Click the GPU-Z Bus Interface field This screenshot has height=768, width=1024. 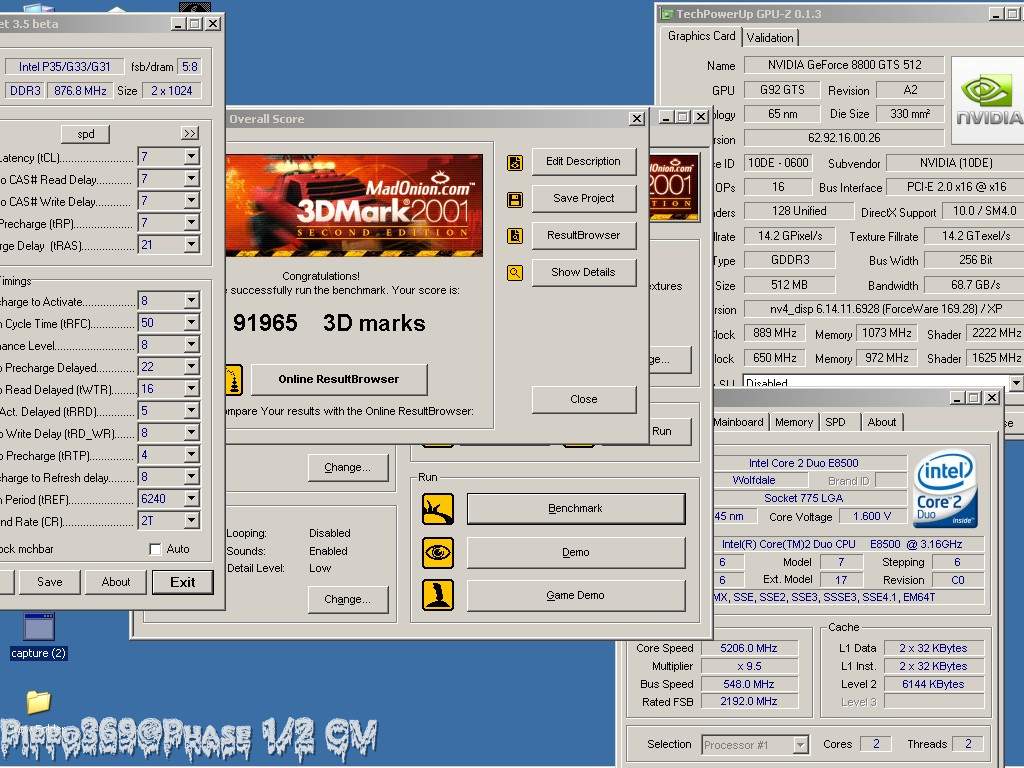(956, 187)
